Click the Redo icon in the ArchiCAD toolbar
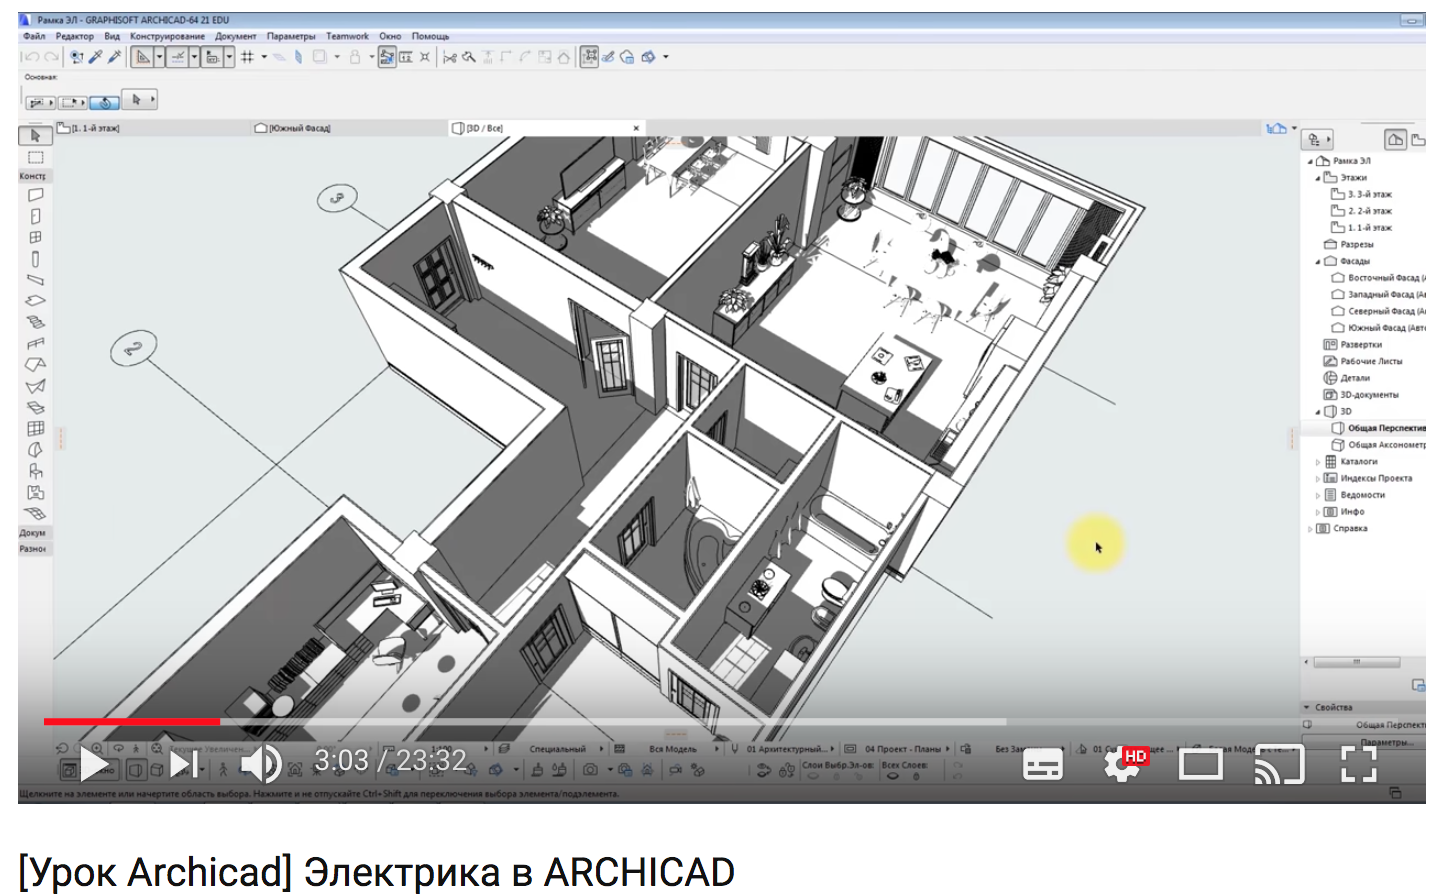1440x894 pixels. click(x=51, y=57)
